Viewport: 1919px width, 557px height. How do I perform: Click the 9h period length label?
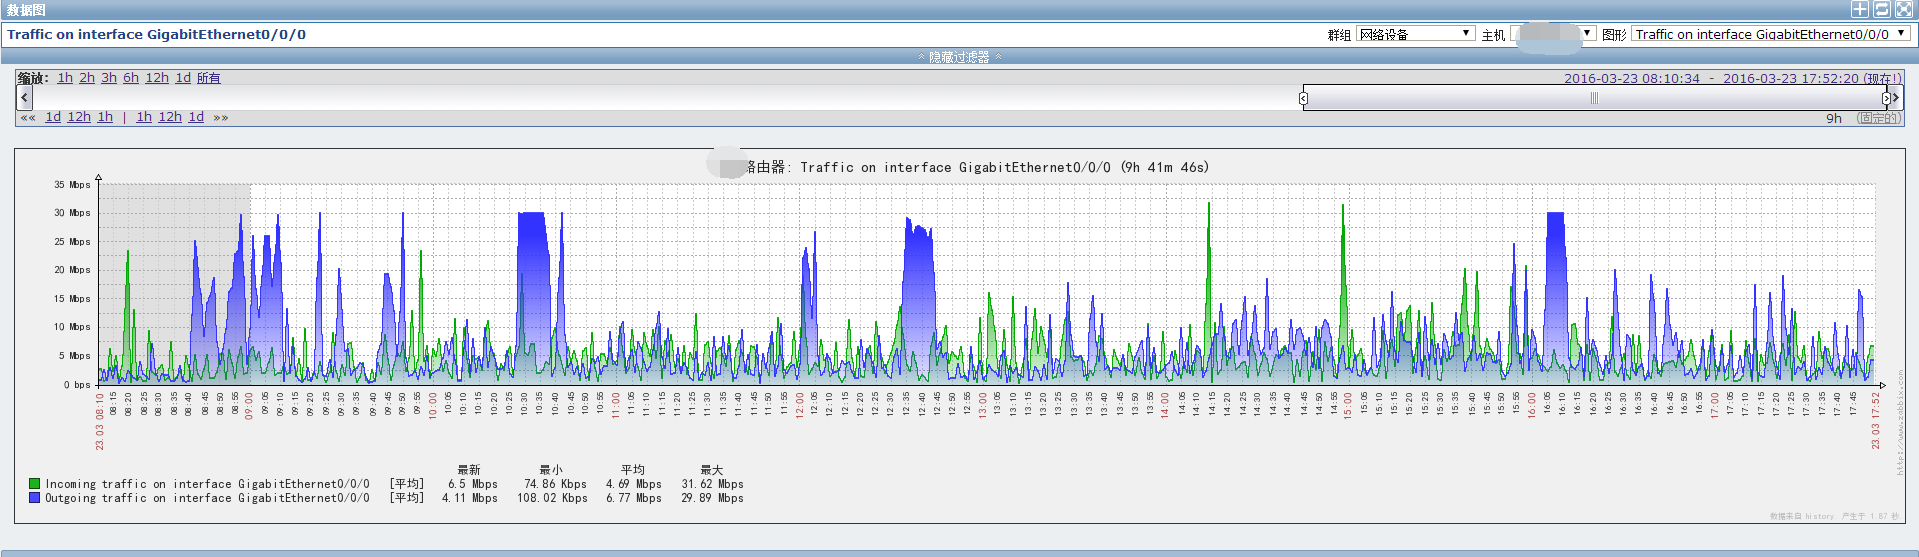click(1834, 118)
